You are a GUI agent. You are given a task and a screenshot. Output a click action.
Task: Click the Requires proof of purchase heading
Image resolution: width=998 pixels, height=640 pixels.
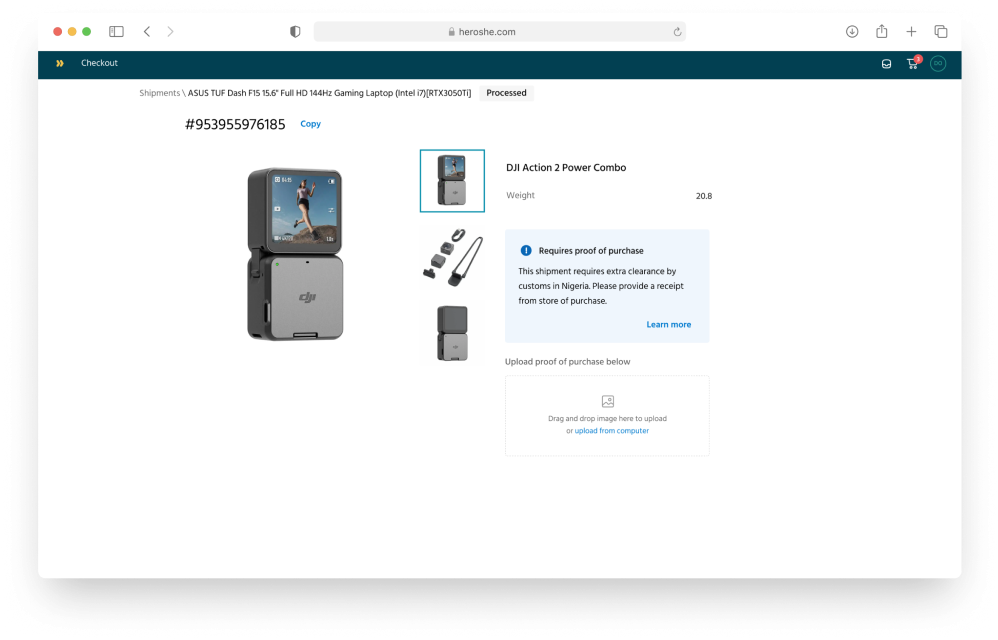591,251
